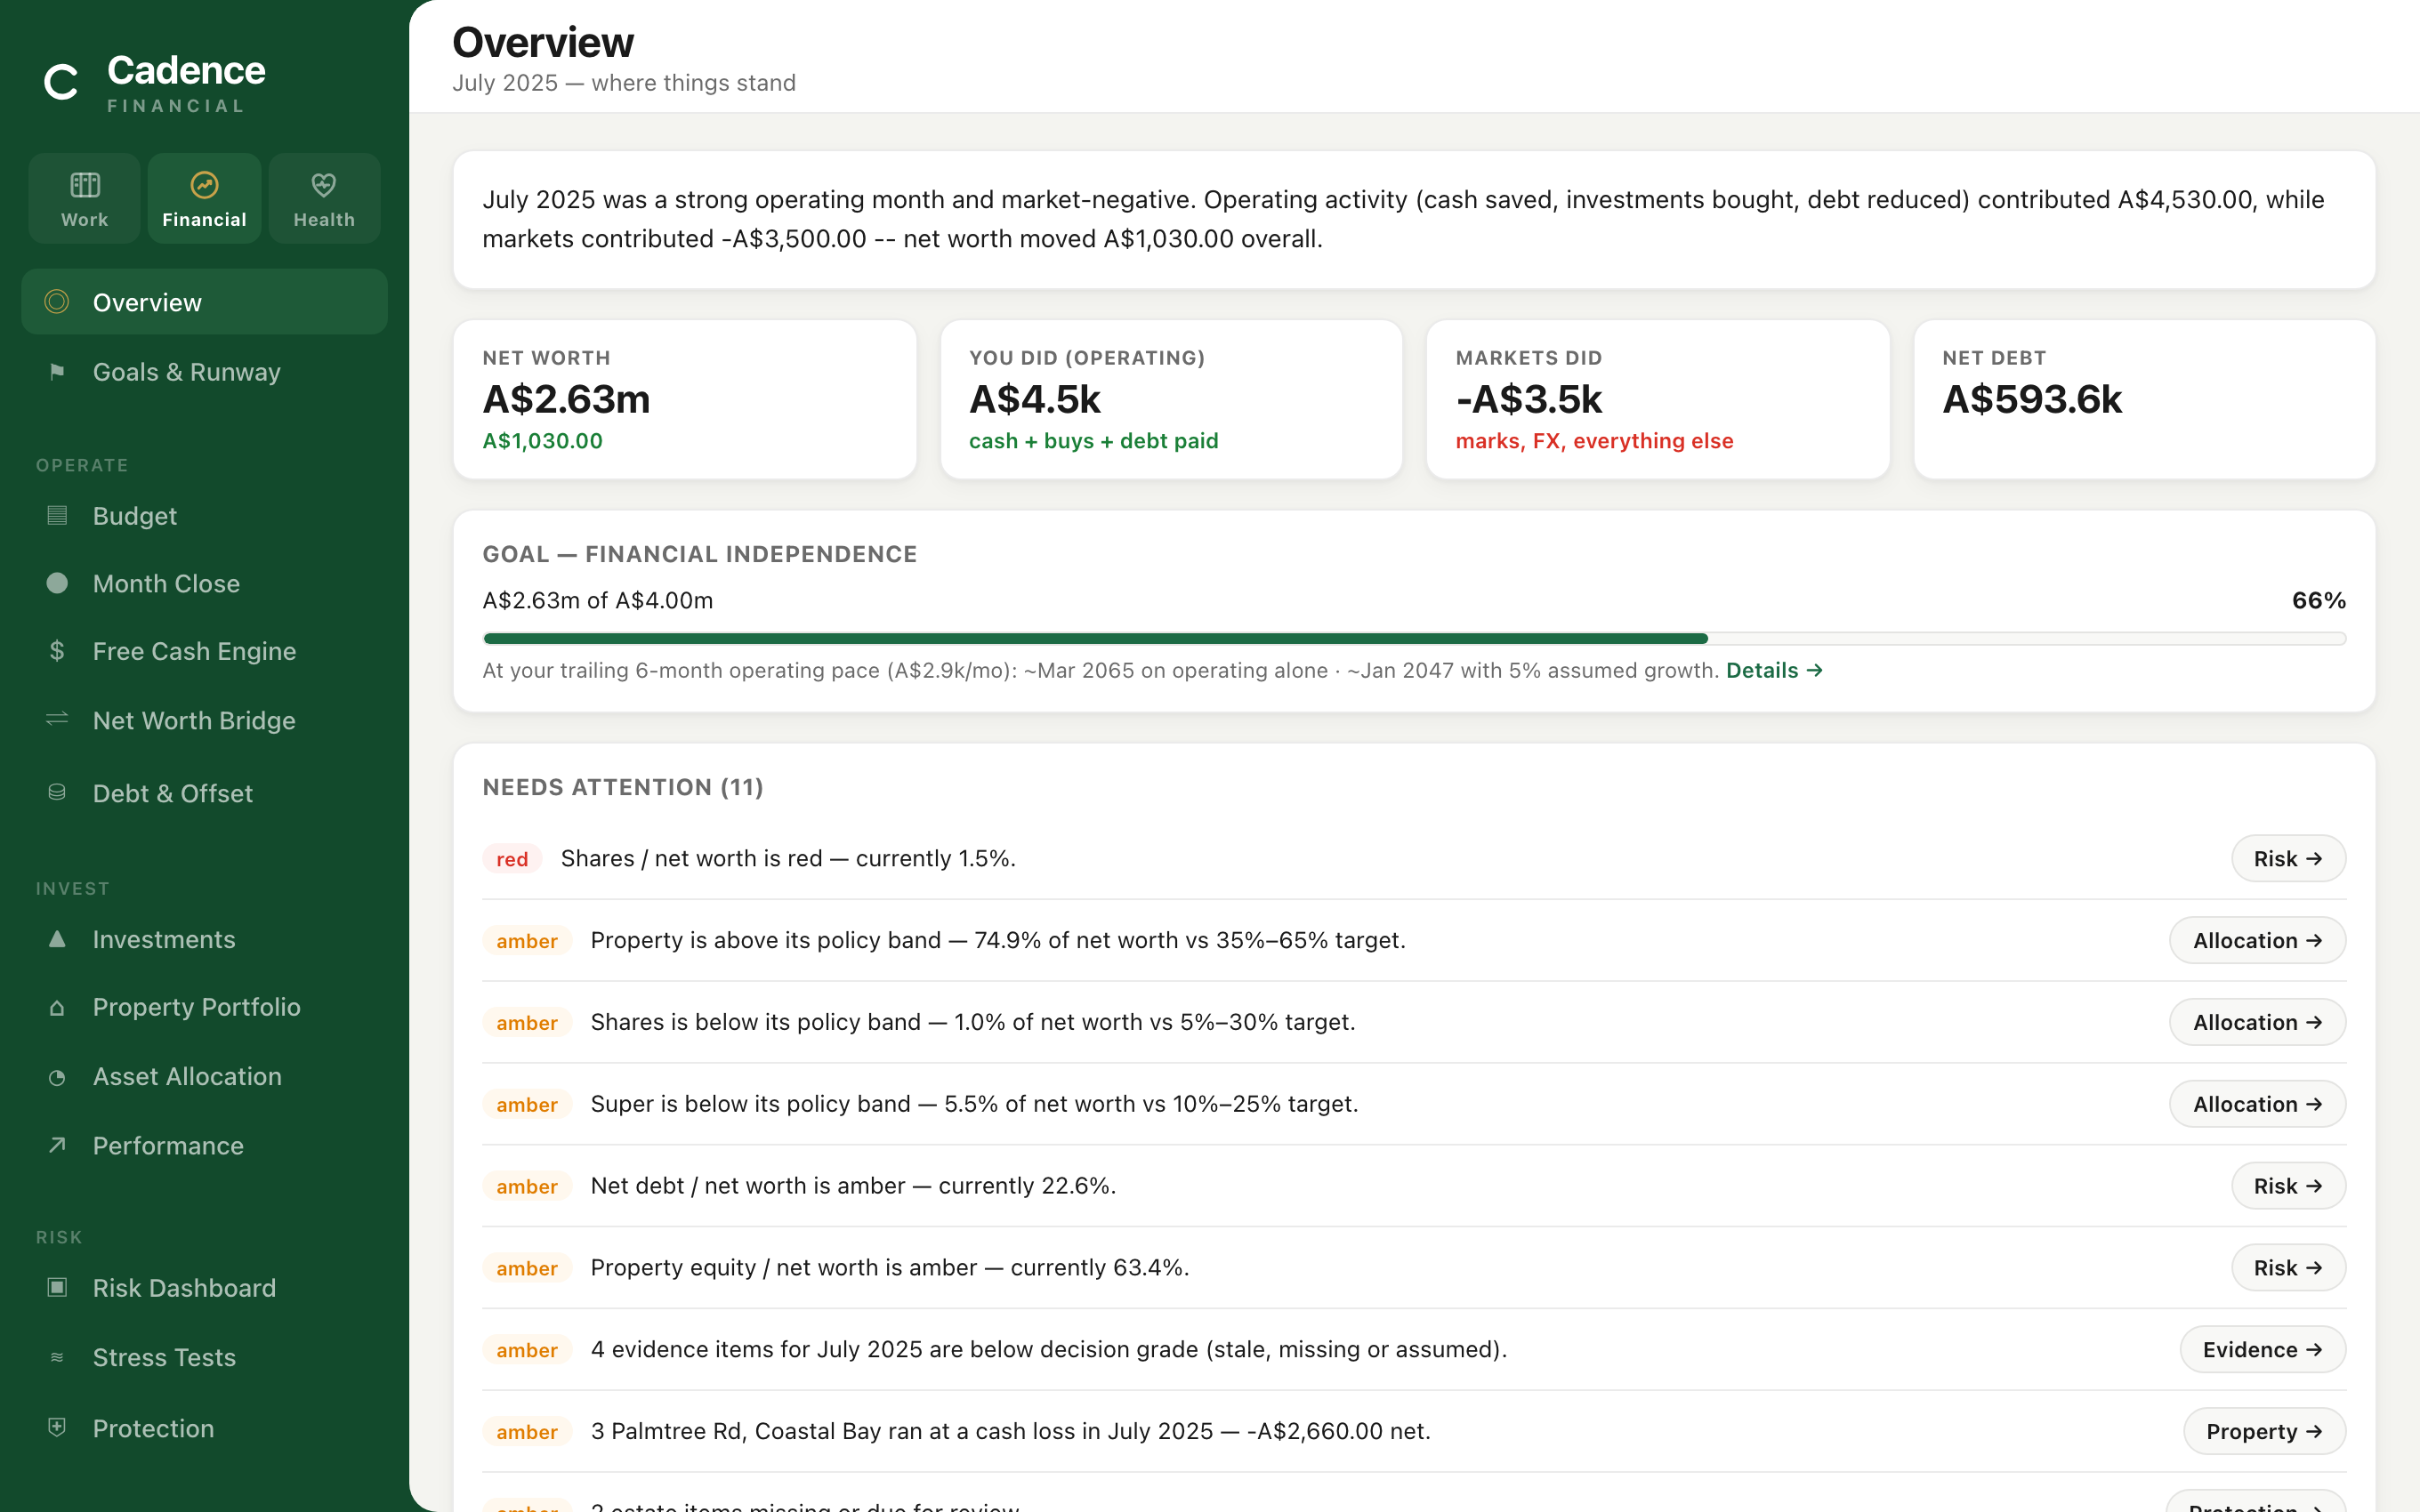The image size is (2420, 1512).
Task: Click the Overview circle icon in sidebar
Action: coord(57,302)
